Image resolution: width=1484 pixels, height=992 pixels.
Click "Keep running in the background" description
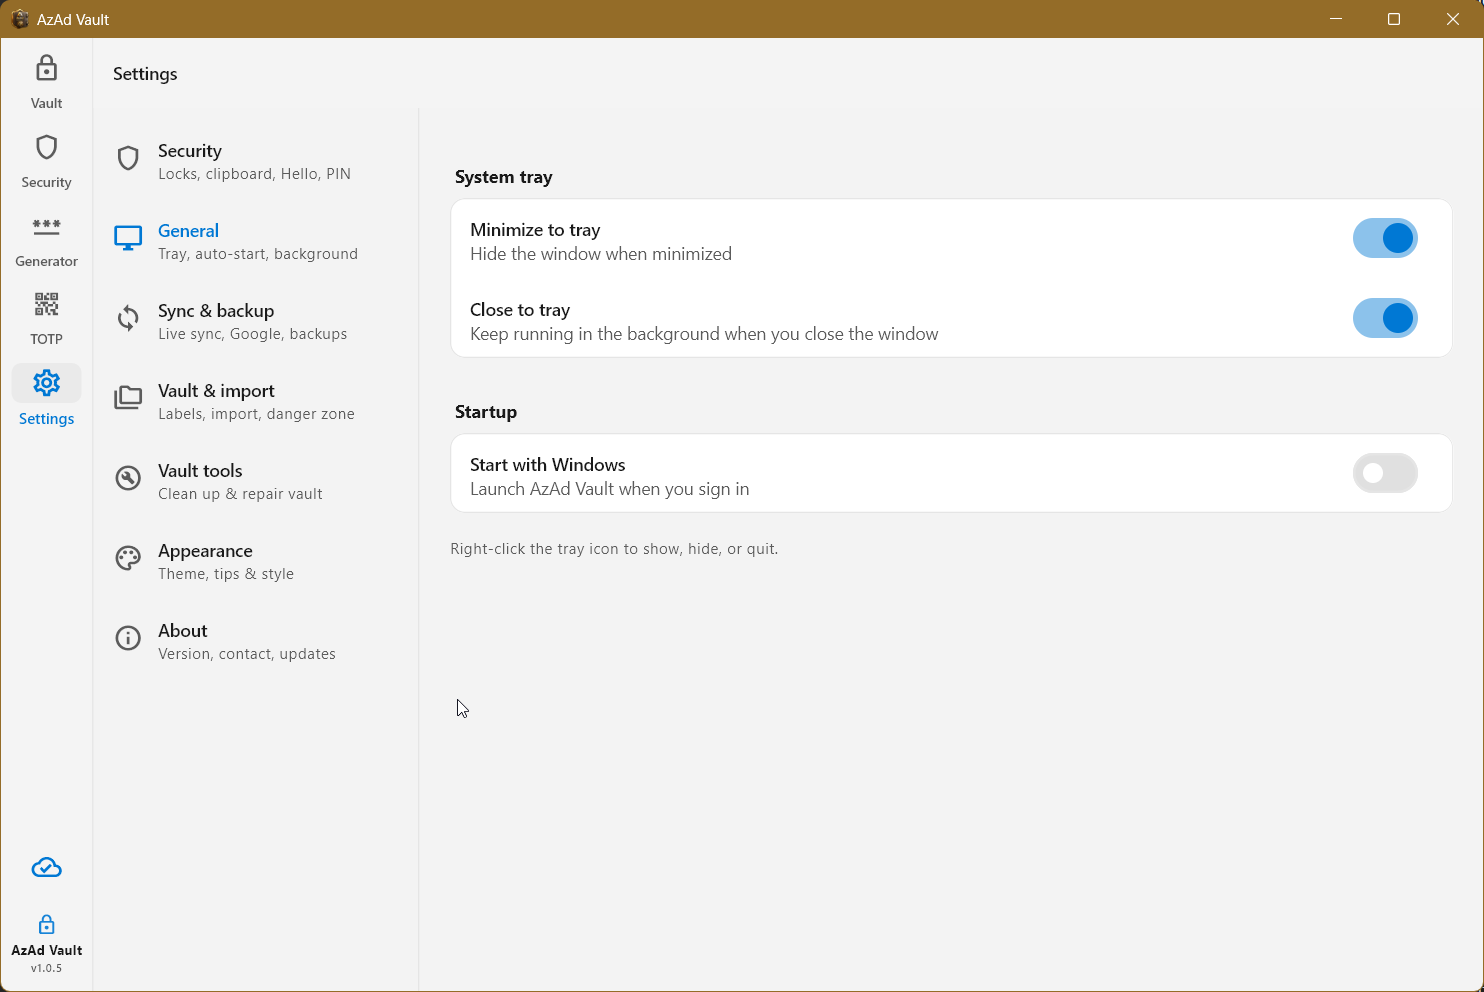704,334
